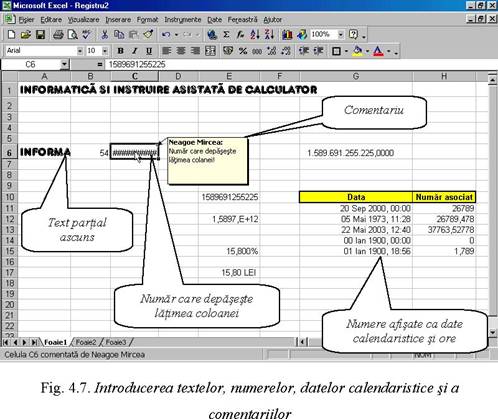Print the sheet using the printer icon
Viewport: 498px width, 419px height.
click(58, 35)
